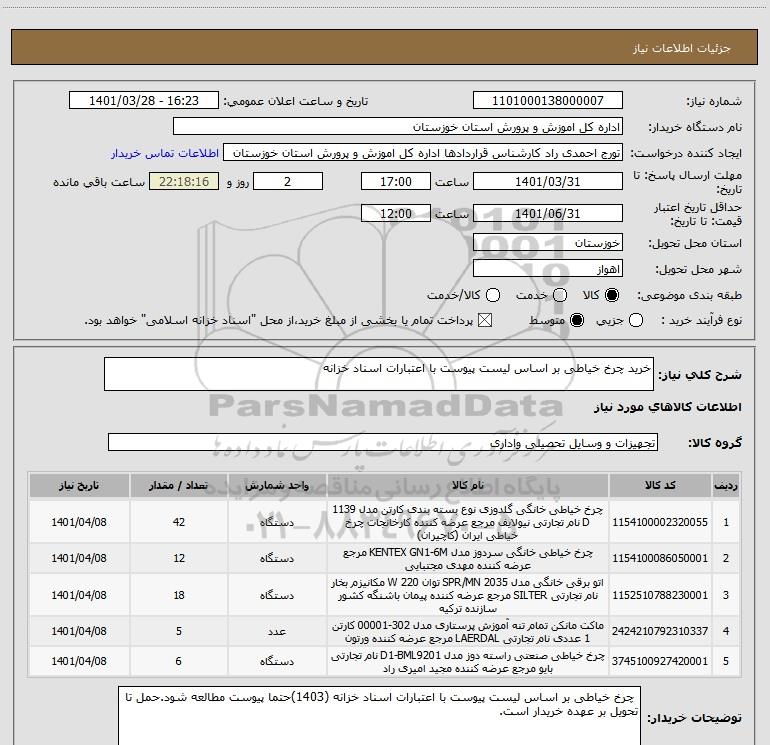Viewport: 770px width, 745px height.
Task: Select product code 1152510788230001
Action: 660,595
